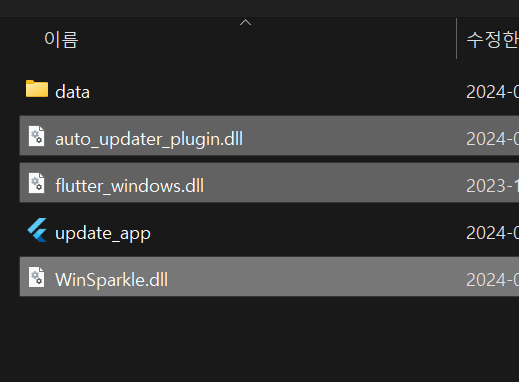This screenshot has height=382, width=519.
Task: Select flutter_windows.dll filename text
Action: coord(129,186)
